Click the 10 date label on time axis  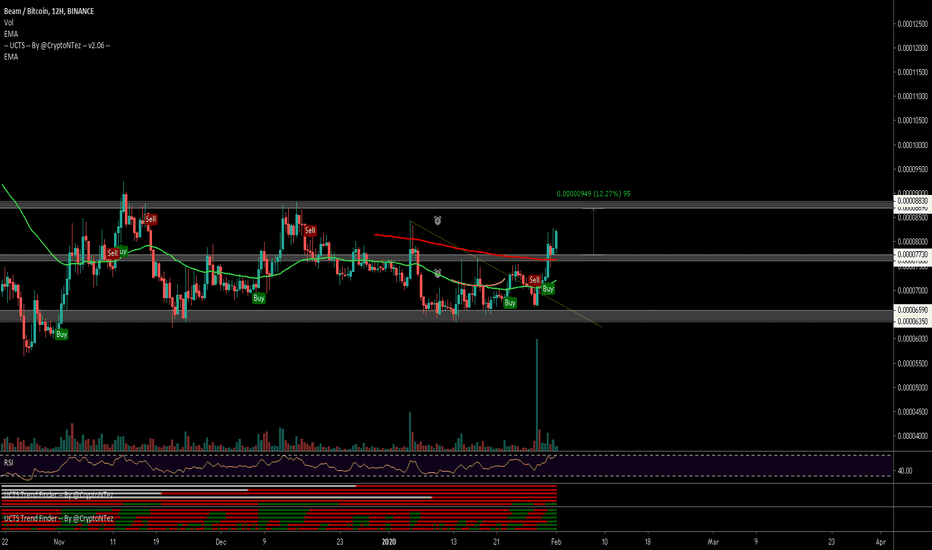point(604,542)
